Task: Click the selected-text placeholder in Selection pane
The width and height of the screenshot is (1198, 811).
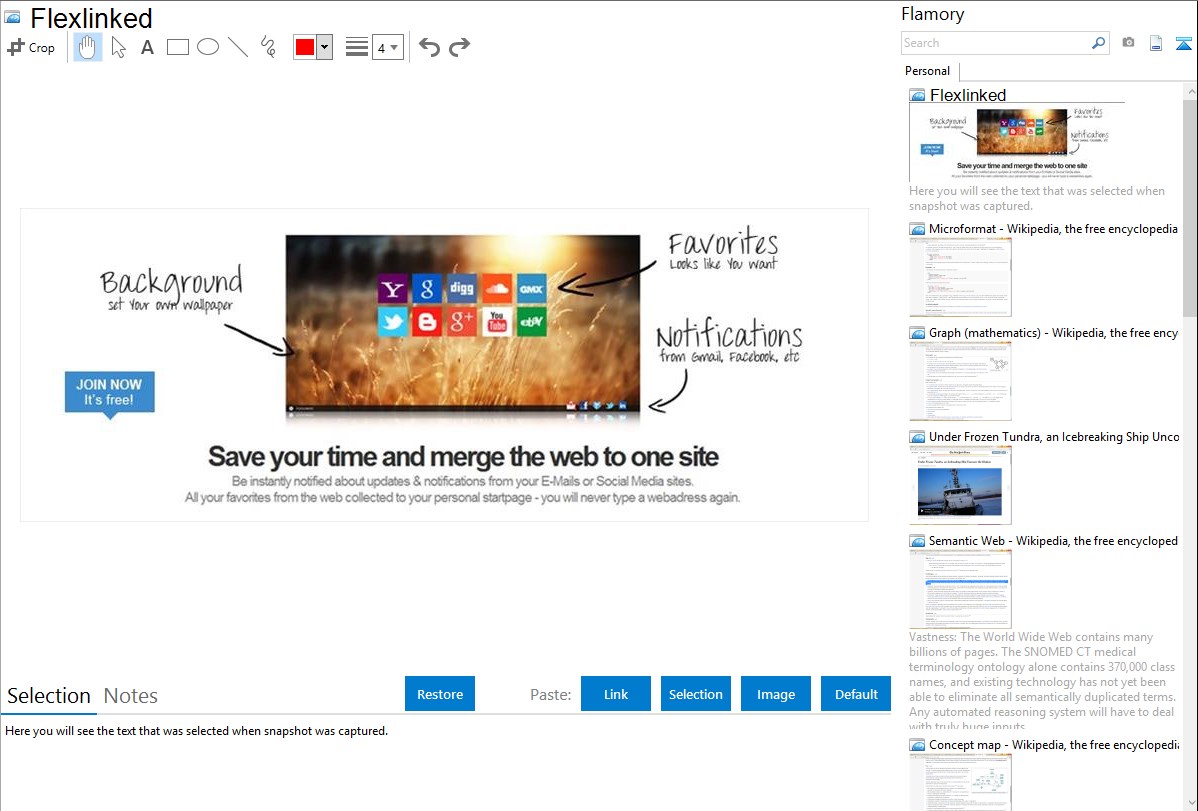Action: (x=196, y=732)
